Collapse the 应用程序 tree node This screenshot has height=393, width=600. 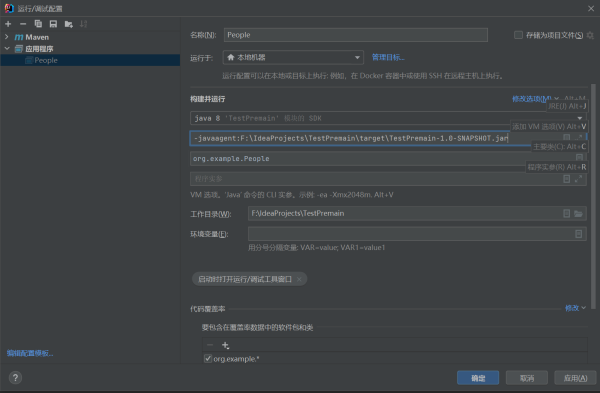point(7,49)
